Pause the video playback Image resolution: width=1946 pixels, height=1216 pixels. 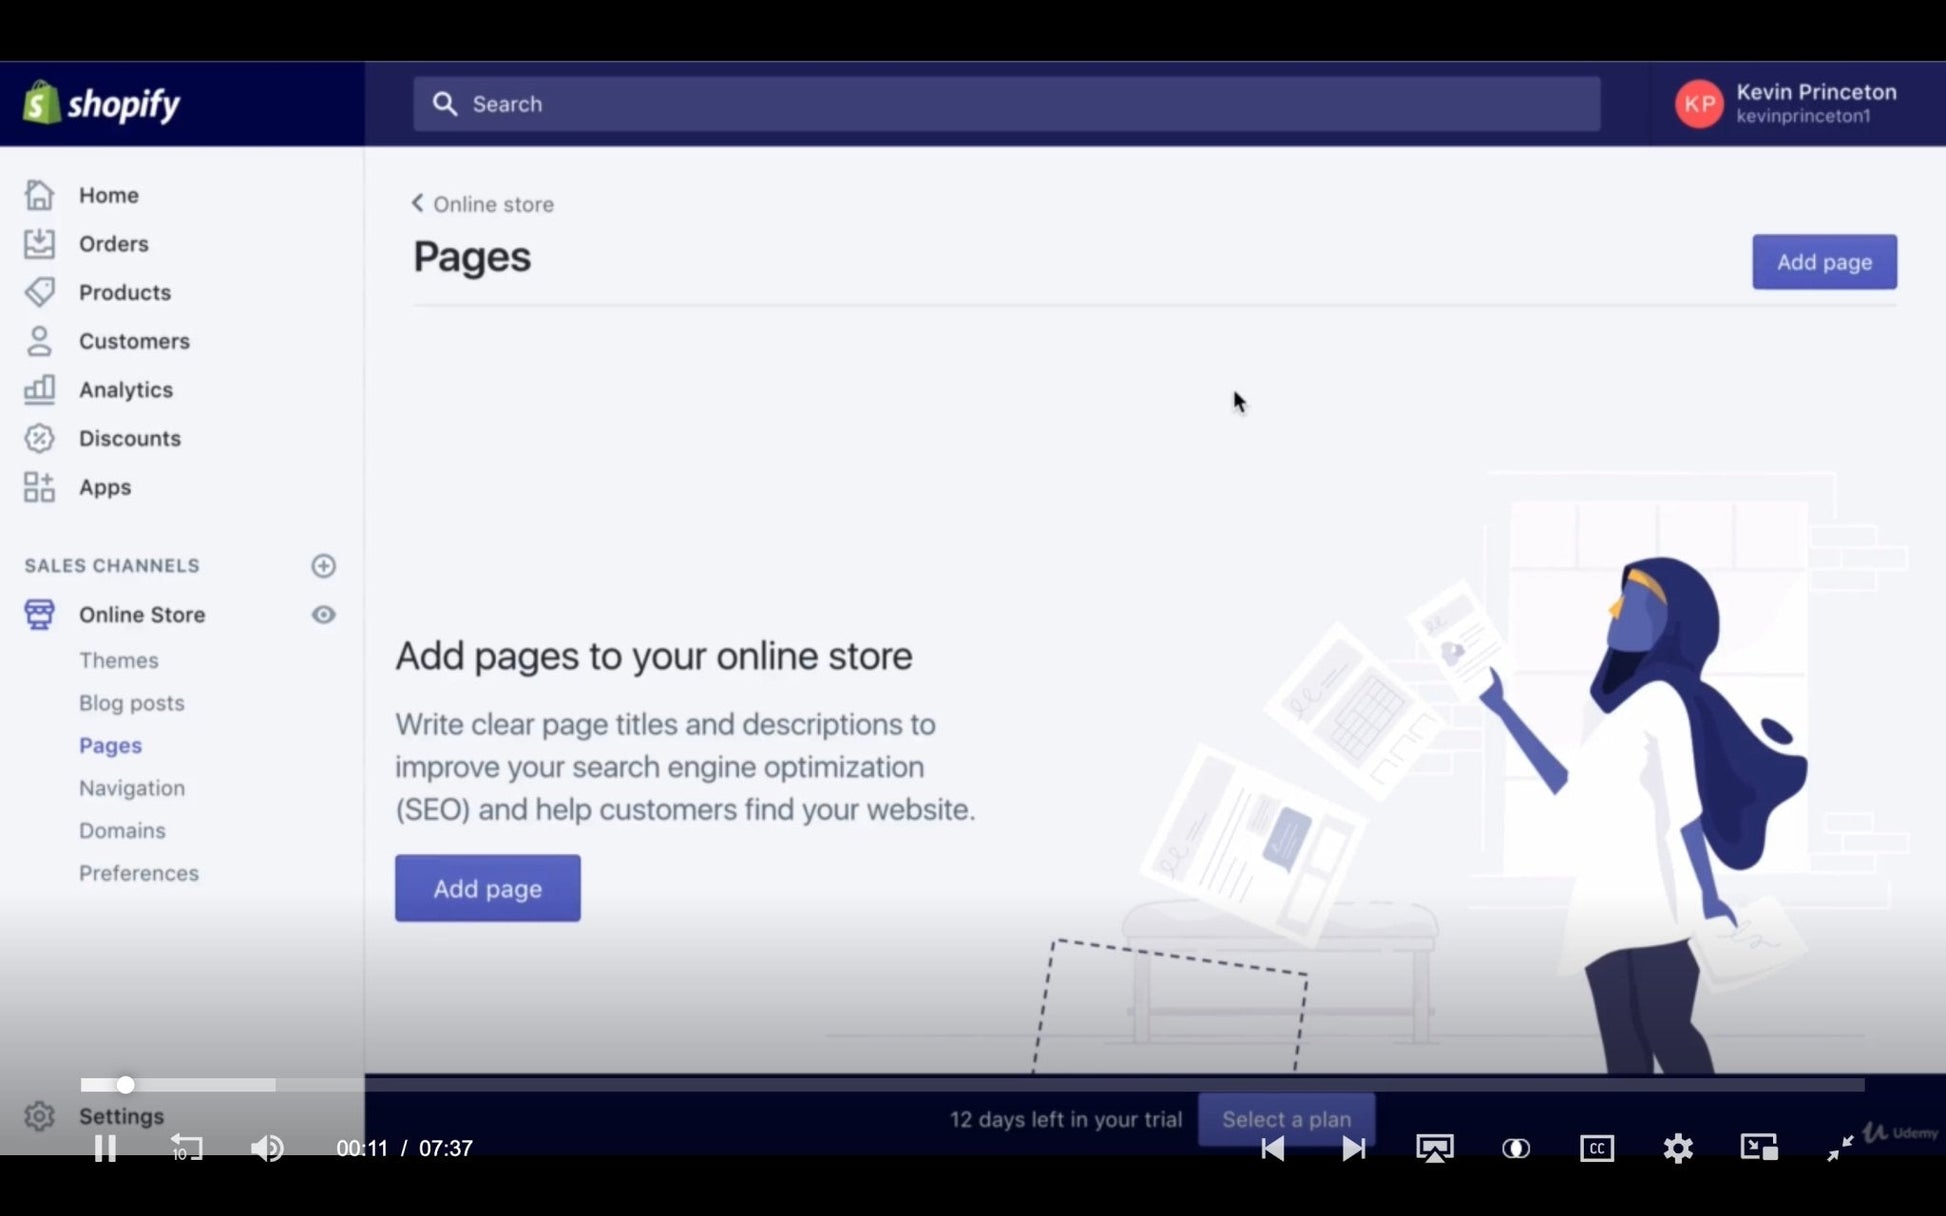105,1148
